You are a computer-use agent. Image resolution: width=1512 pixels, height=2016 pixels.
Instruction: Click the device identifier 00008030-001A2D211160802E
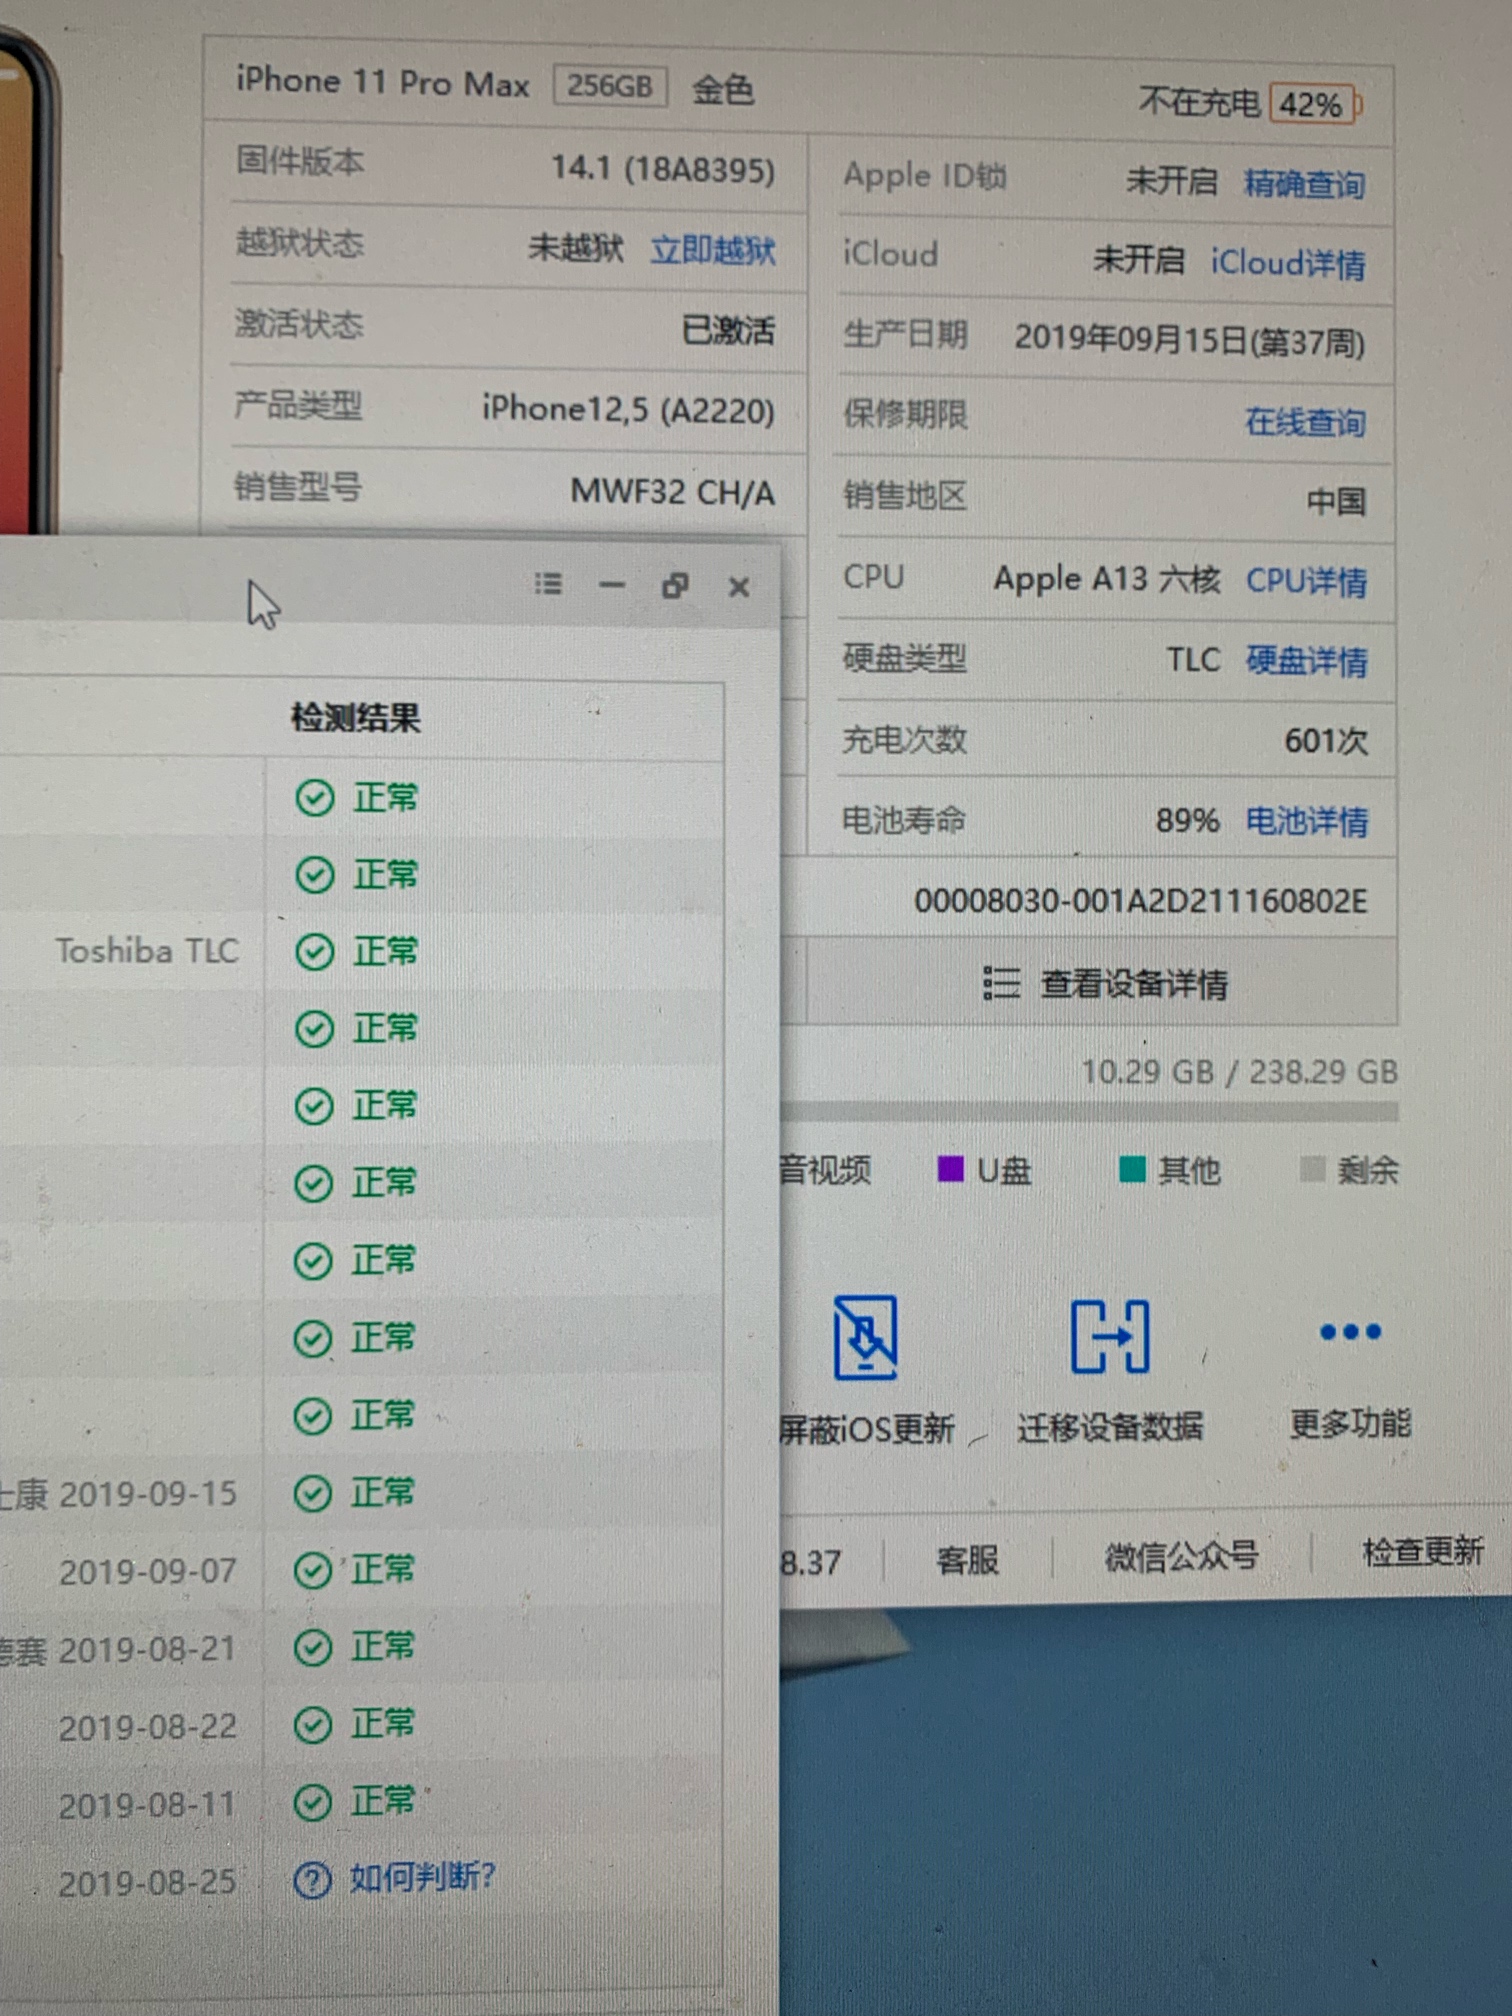(x=1140, y=901)
